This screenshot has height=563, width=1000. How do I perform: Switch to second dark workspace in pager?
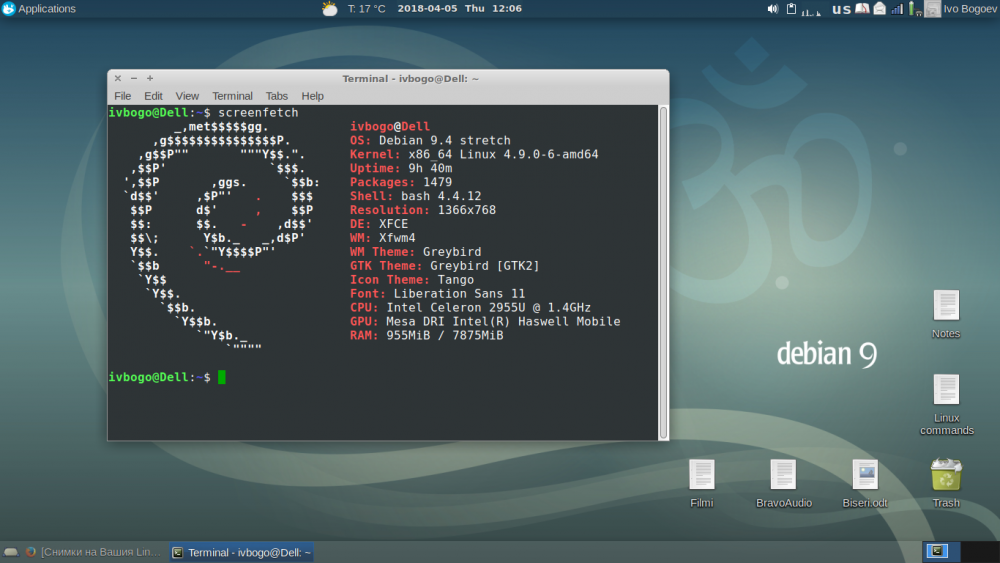(x=979, y=551)
